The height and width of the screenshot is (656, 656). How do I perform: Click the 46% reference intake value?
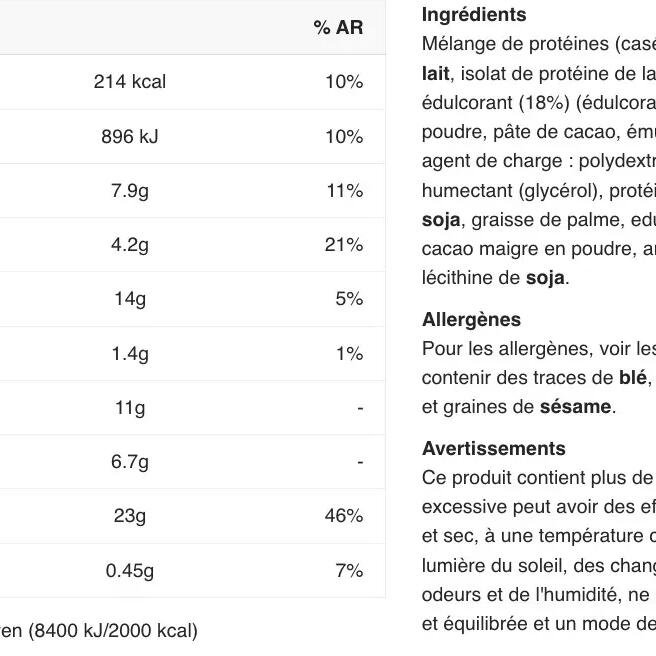pyautogui.click(x=344, y=515)
